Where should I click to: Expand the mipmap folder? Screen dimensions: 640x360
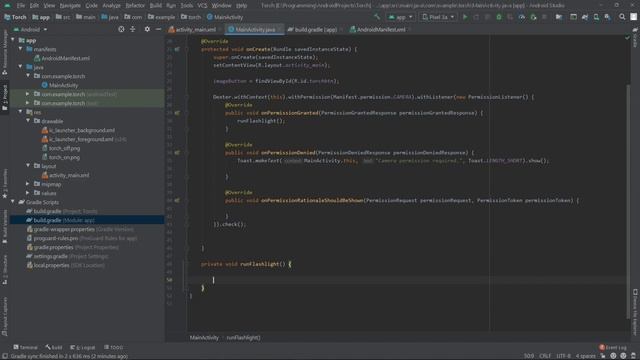tap(28, 184)
